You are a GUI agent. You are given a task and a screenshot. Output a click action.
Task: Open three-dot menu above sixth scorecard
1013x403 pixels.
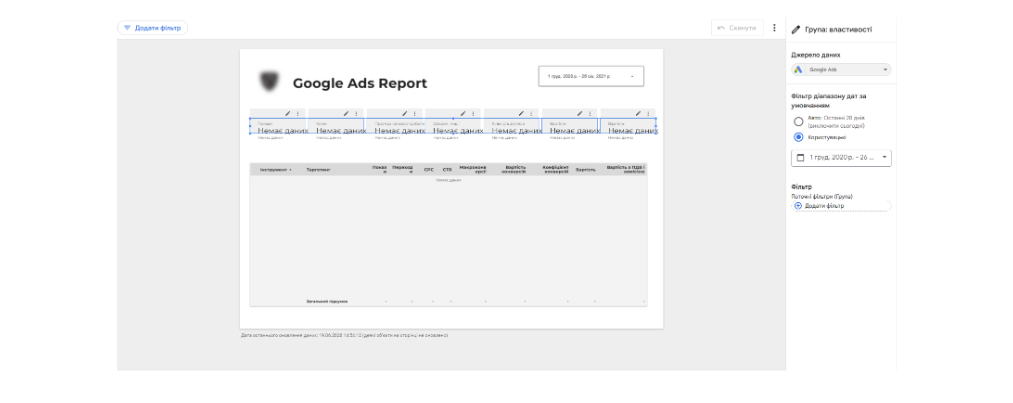590,114
